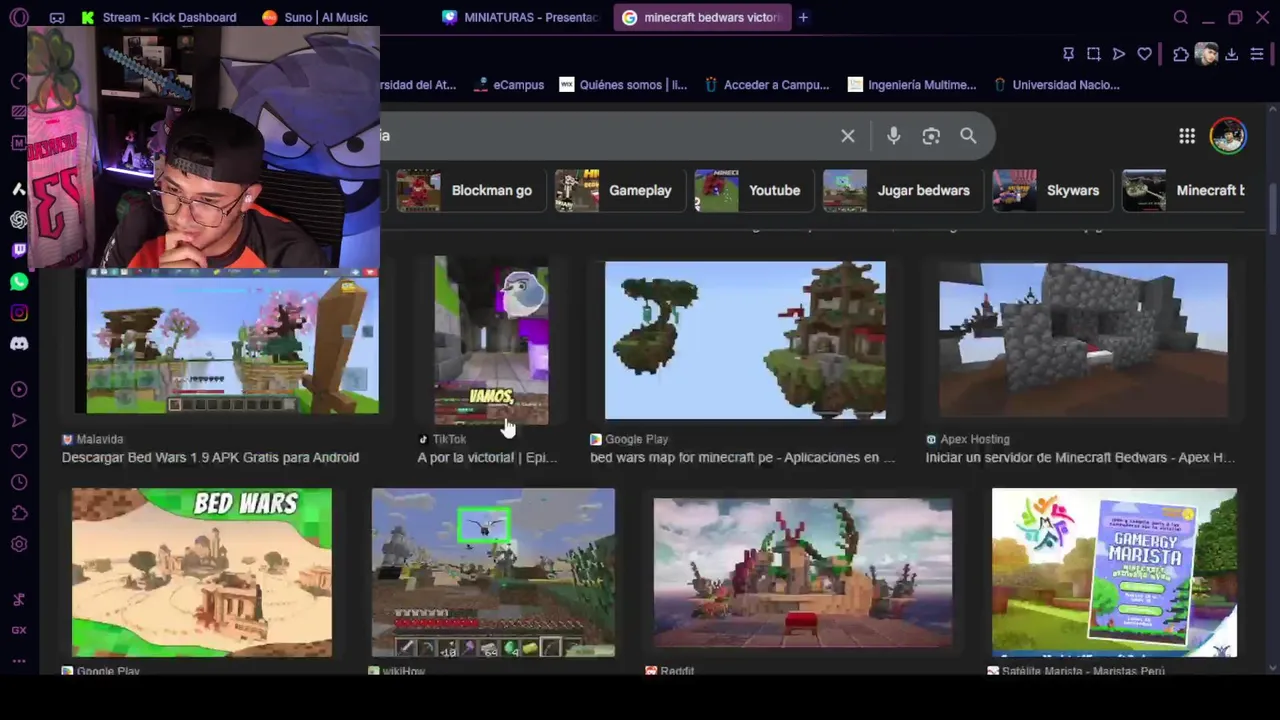The height and width of the screenshot is (720, 1280).
Task: Open 'bed wars map for minecraft pe' link
Action: coord(742,457)
